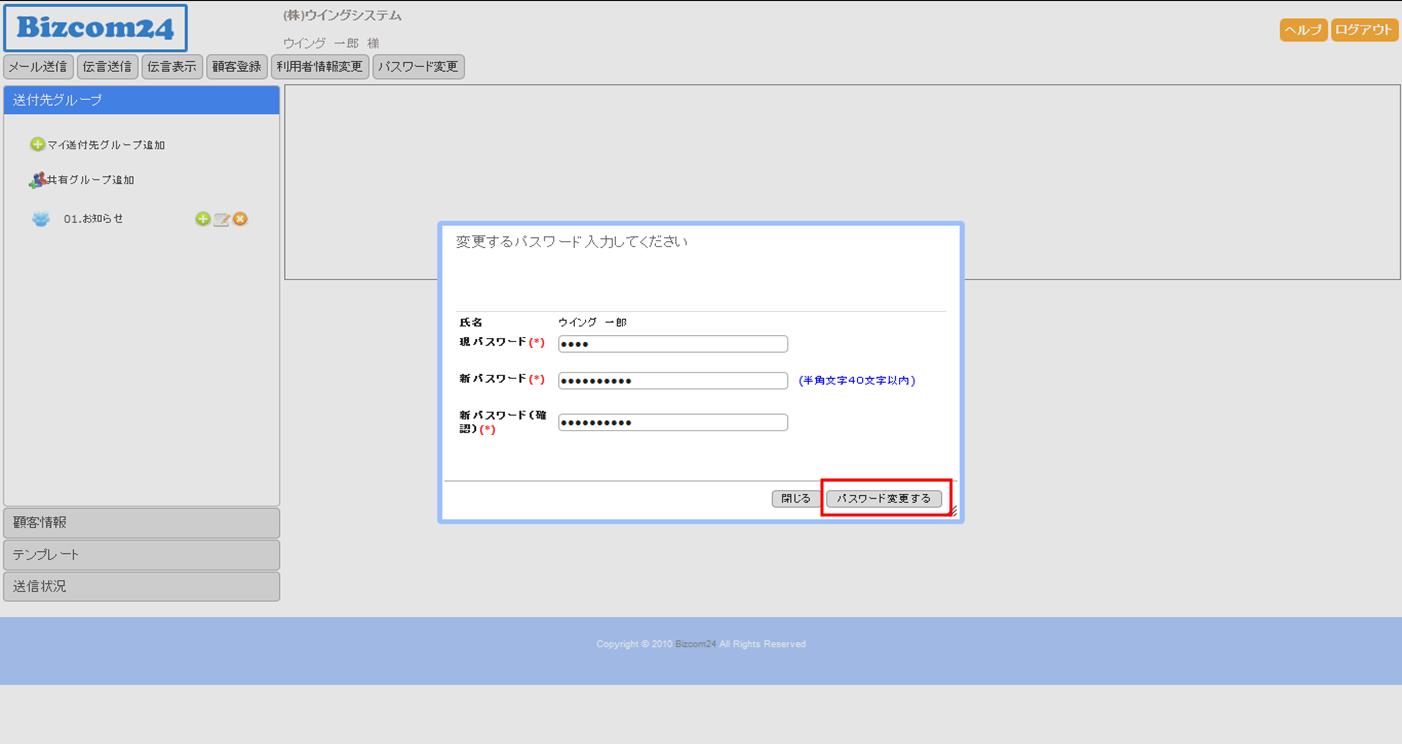Click the people icon for 共有グループ追加
Screen dimensions: 1402x744
click(38, 180)
